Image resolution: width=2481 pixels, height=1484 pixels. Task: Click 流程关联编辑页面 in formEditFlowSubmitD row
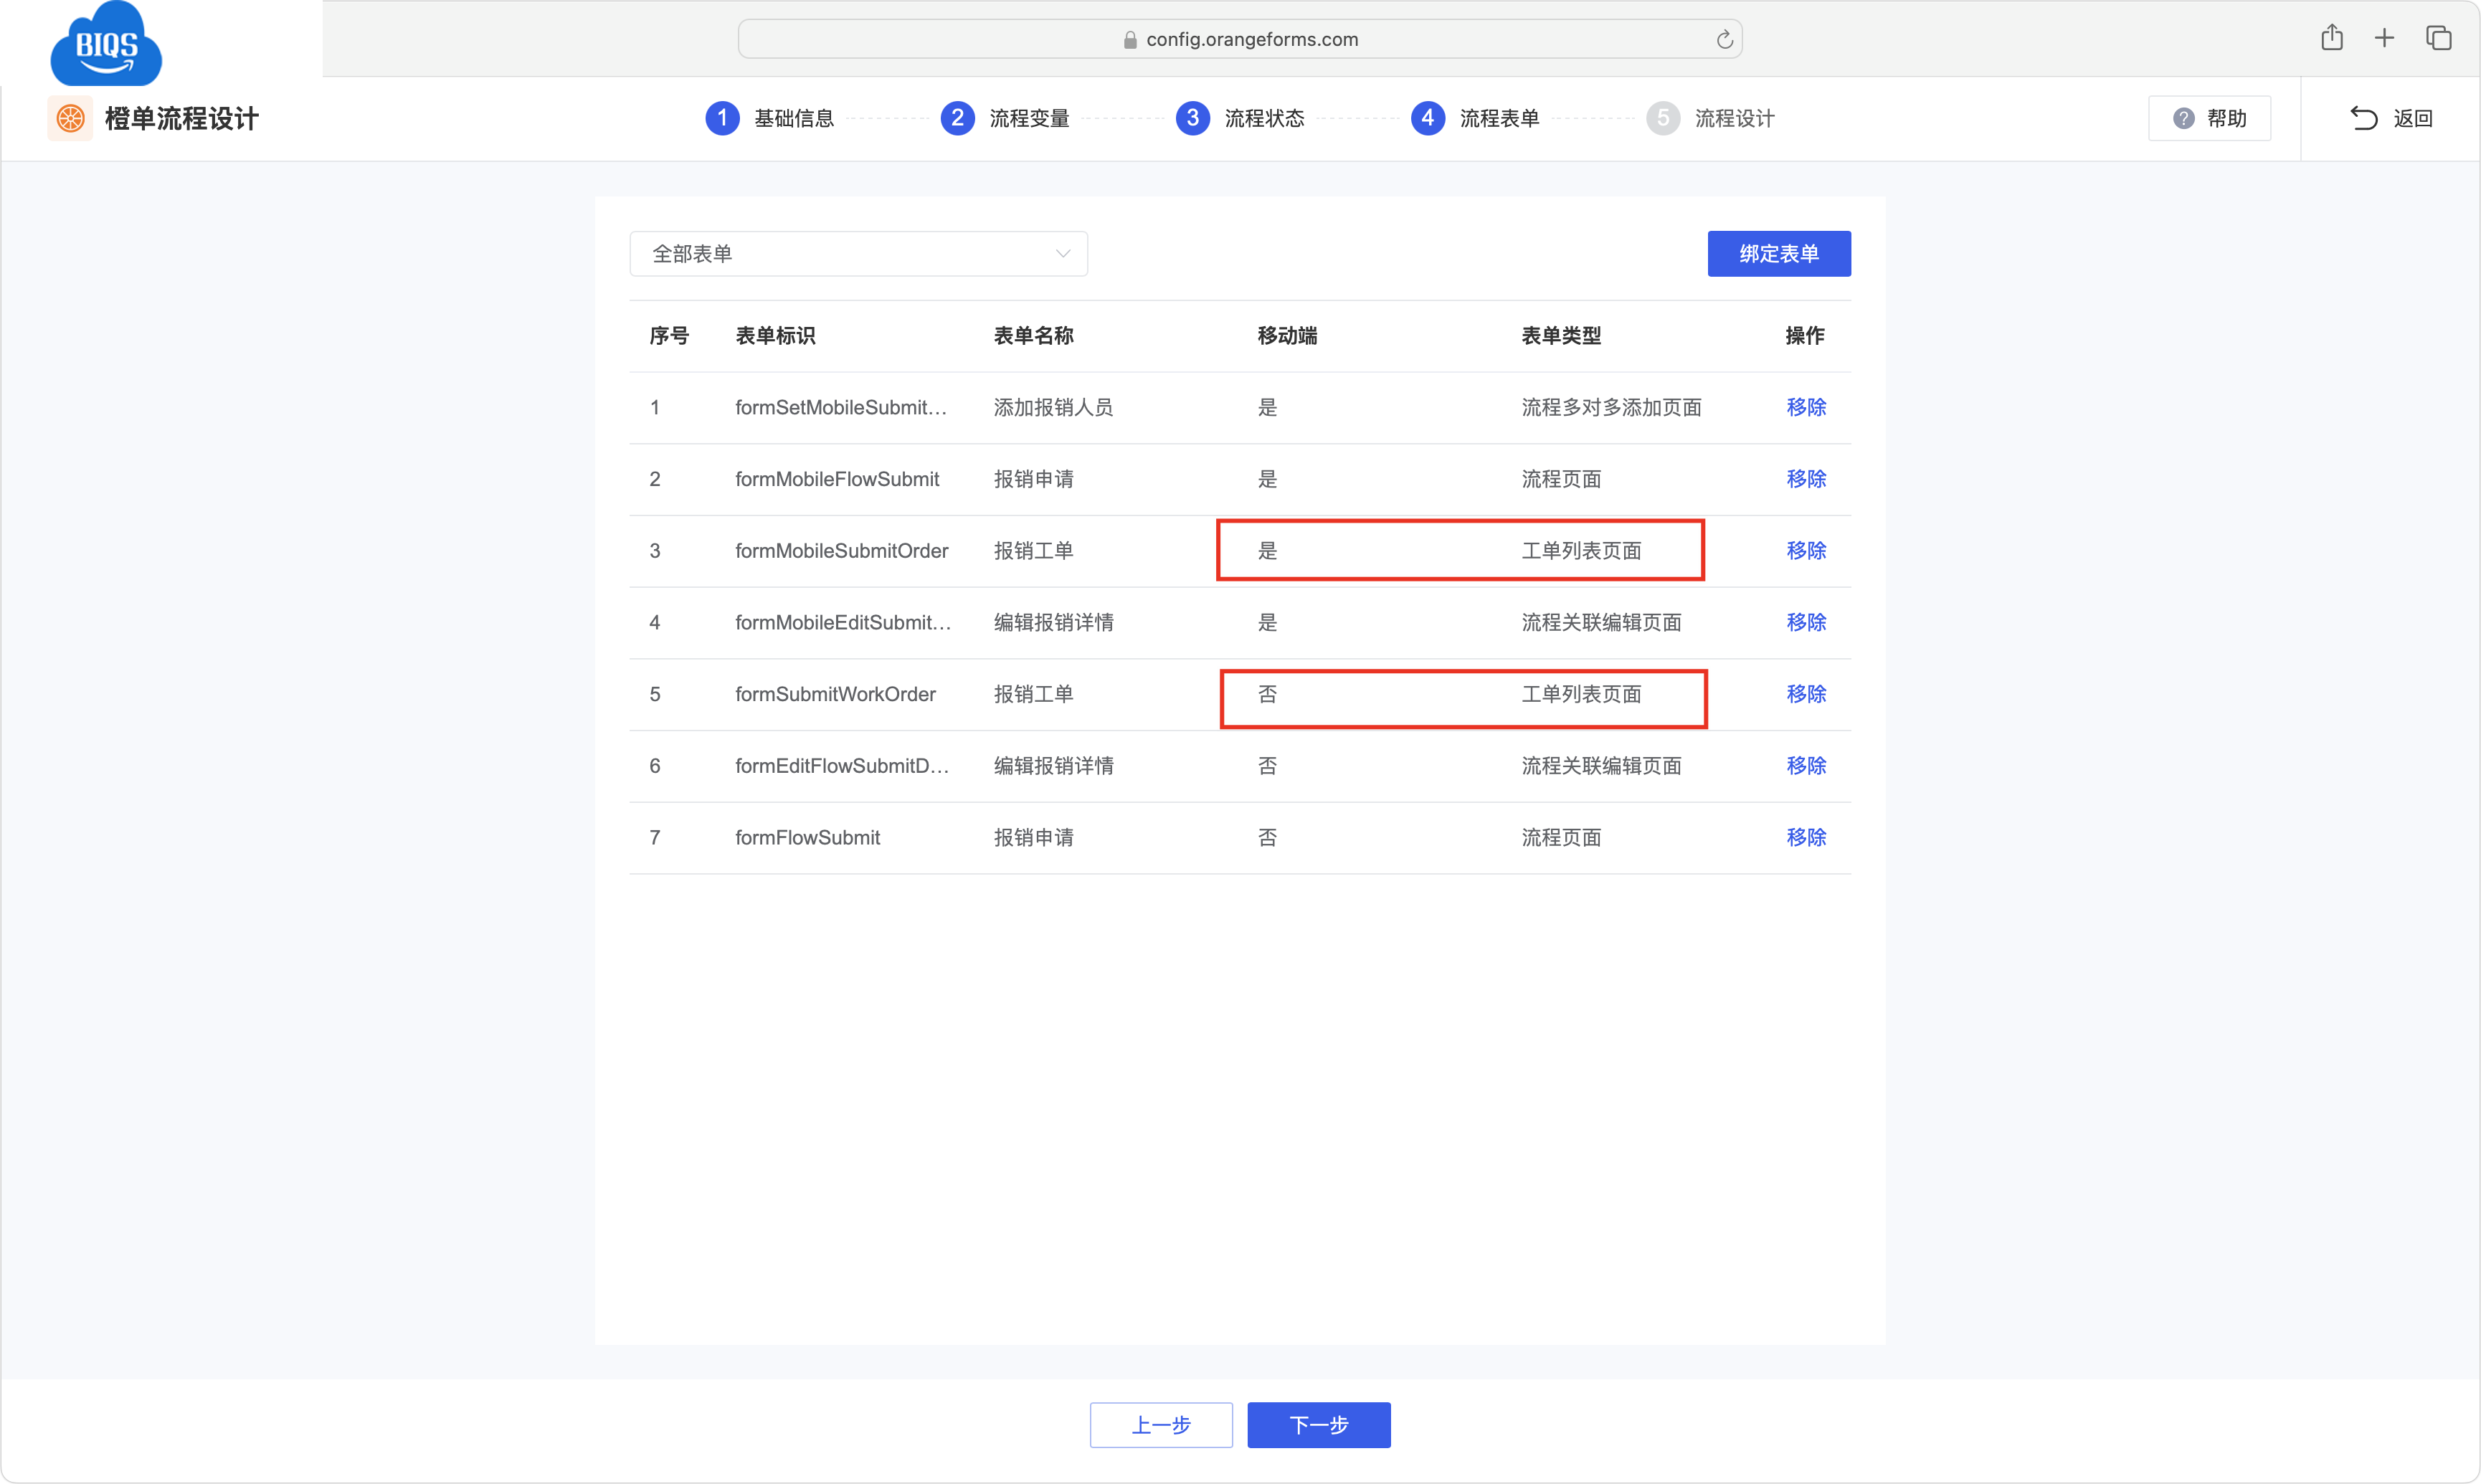pos(1601,766)
